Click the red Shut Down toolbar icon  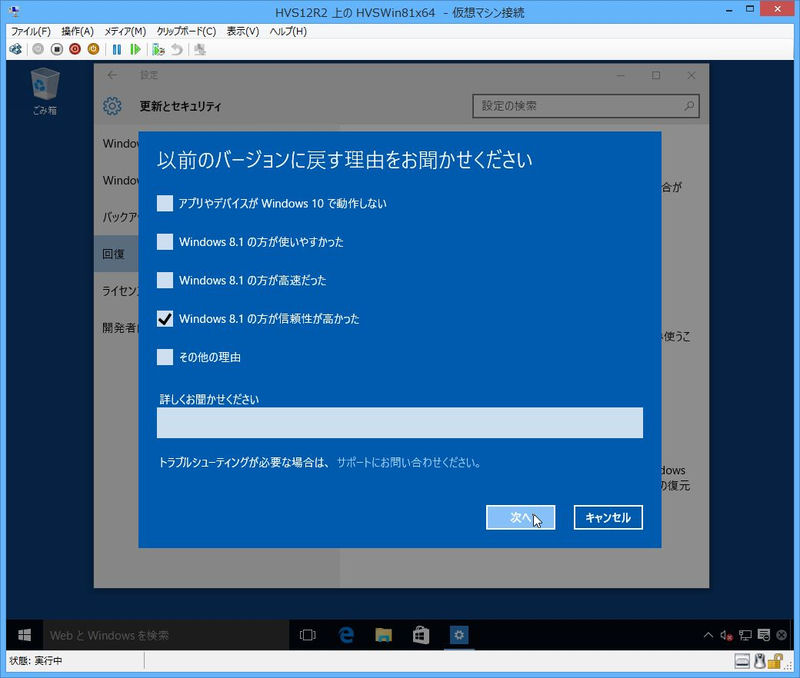tap(75, 49)
